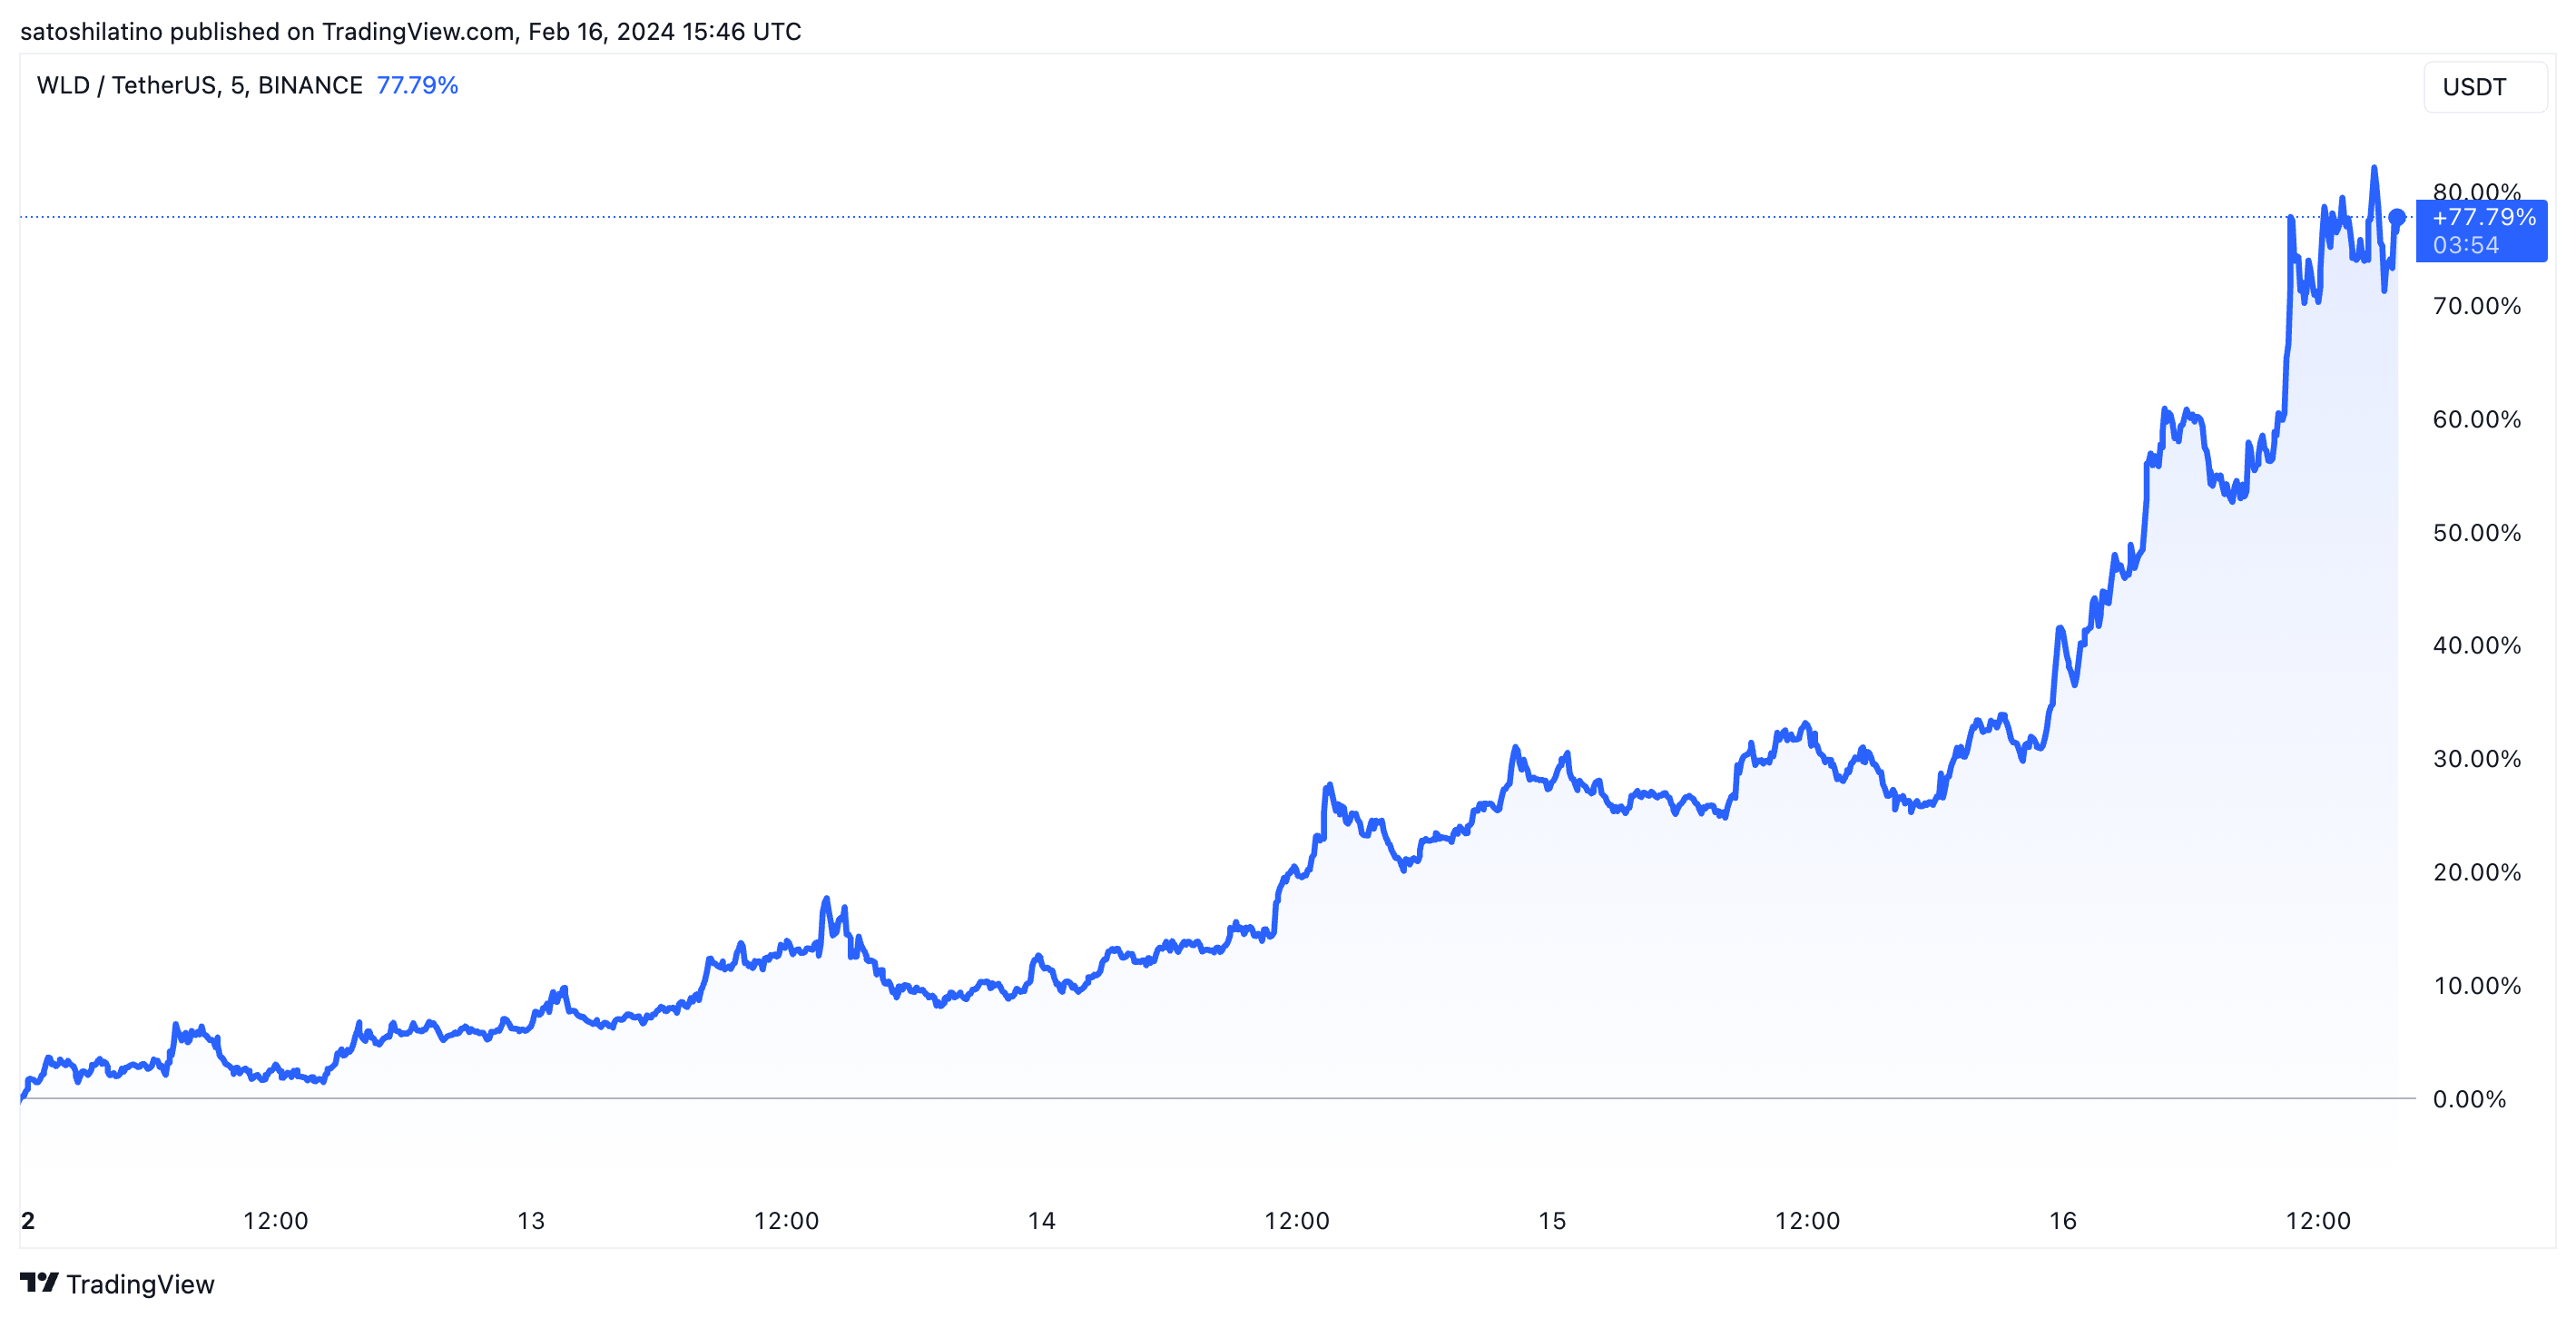
Task: Click the 03:54 countdown timer label
Action: [2465, 246]
